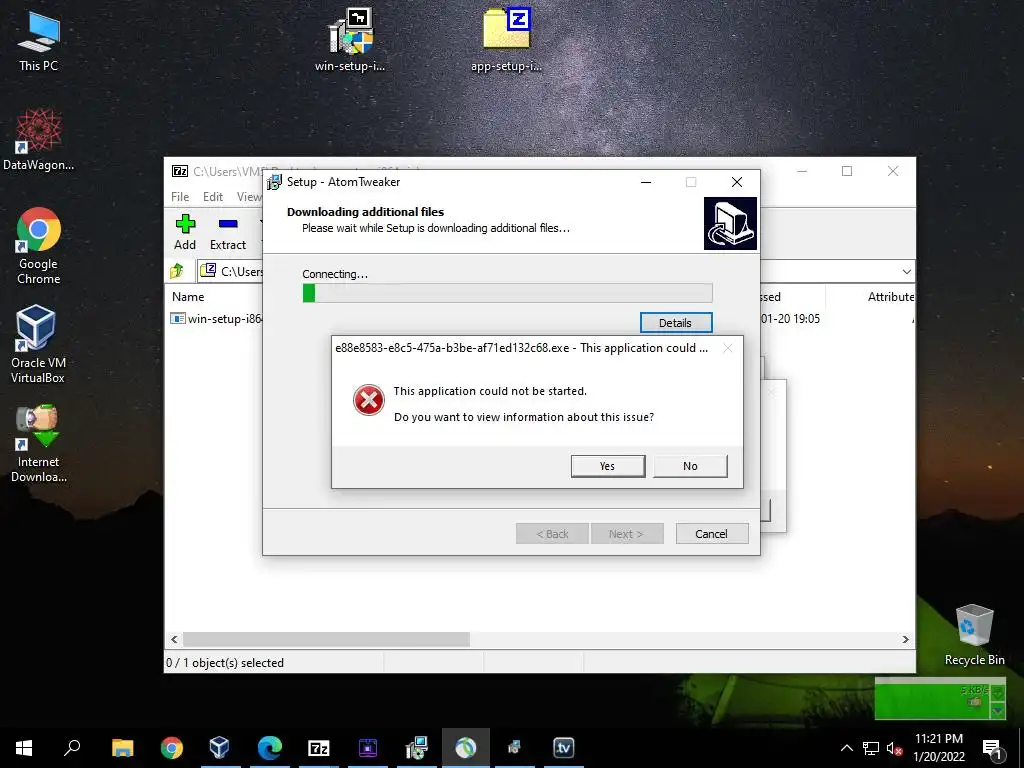Select the DataWagon desktop shortcut
This screenshot has height=768, width=1024.
coord(39,140)
